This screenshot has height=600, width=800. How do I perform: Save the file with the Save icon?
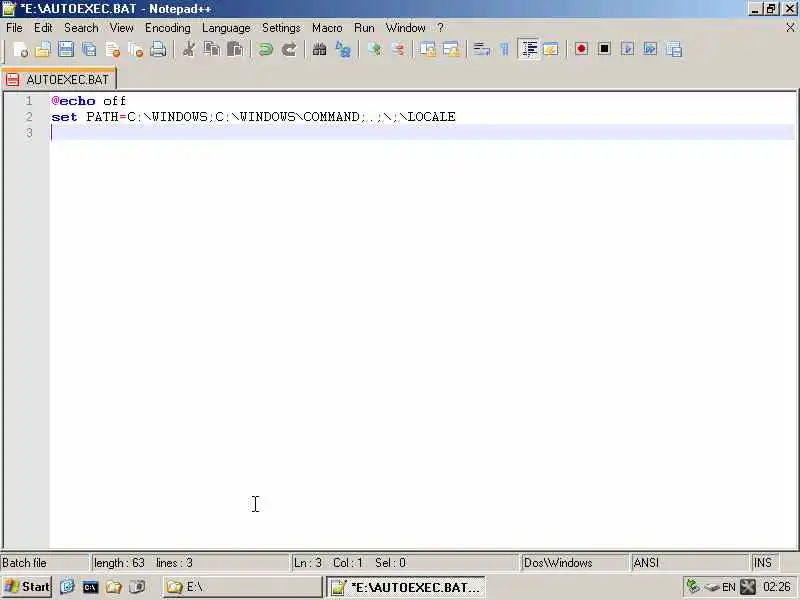(66, 49)
